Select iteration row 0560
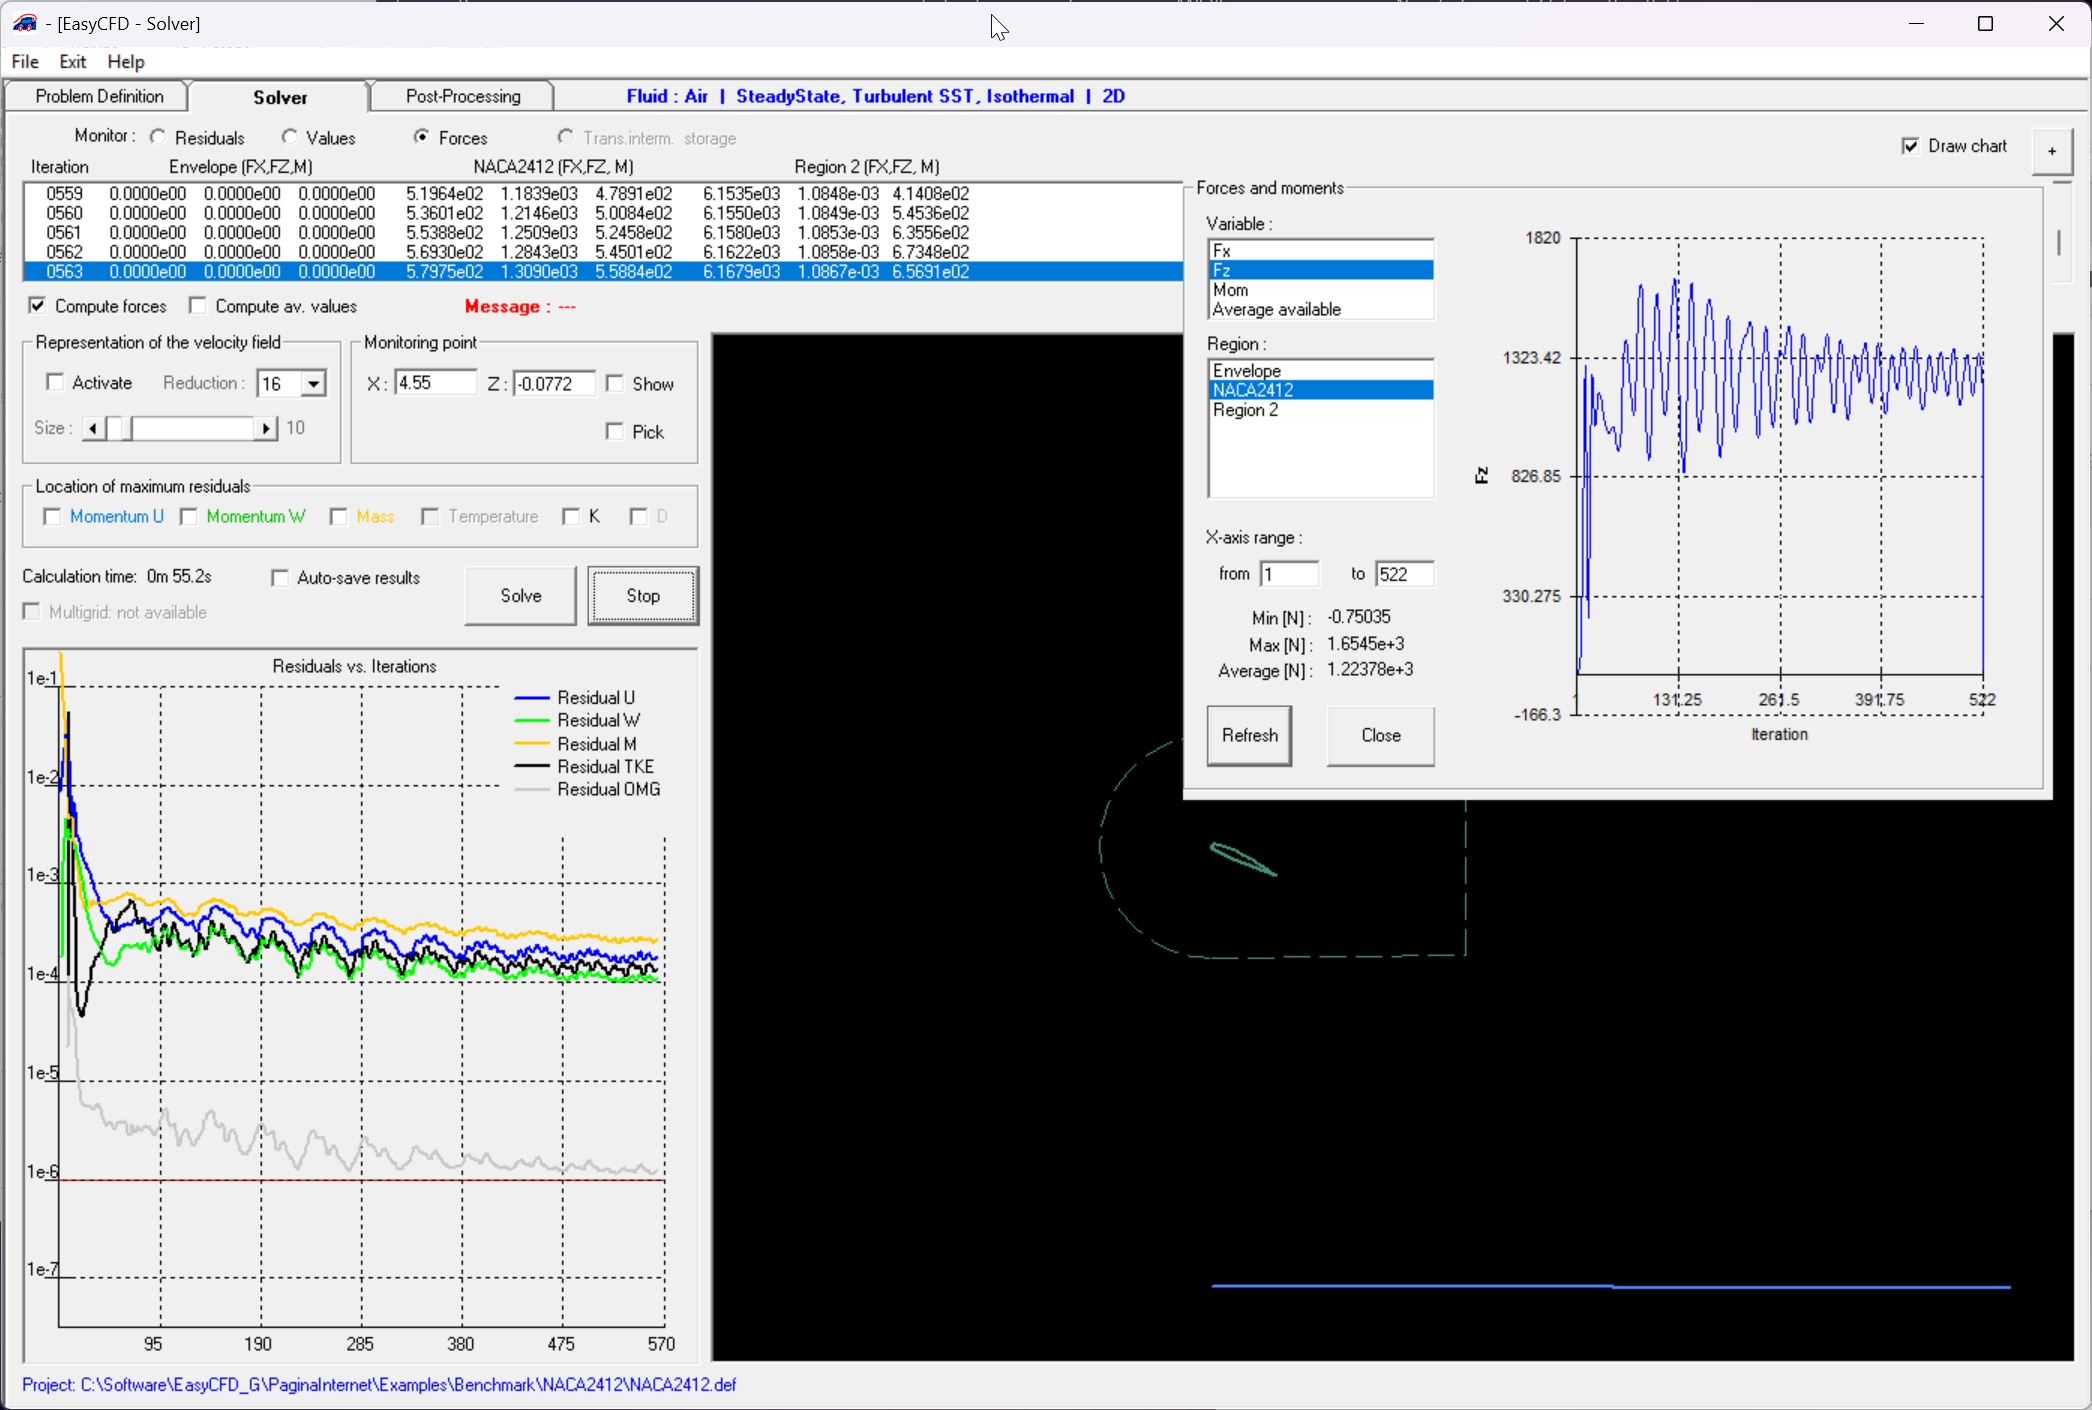The height and width of the screenshot is (1410, 2092). (603, 213)
